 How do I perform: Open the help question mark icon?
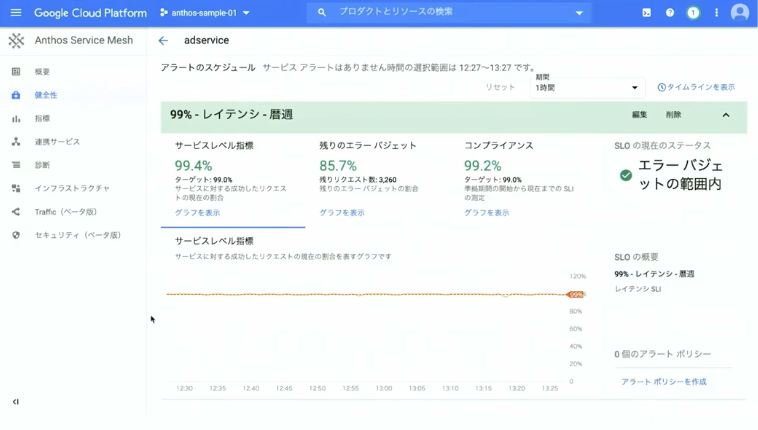pos(670,13)
